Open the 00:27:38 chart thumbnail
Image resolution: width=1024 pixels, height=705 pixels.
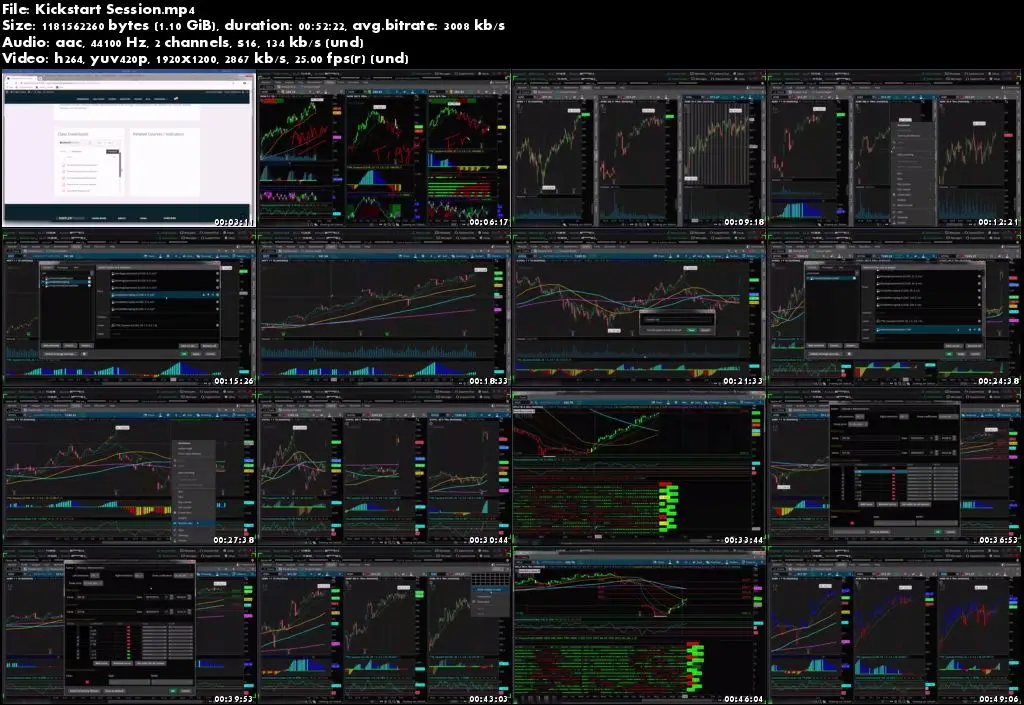pos(129,467)
